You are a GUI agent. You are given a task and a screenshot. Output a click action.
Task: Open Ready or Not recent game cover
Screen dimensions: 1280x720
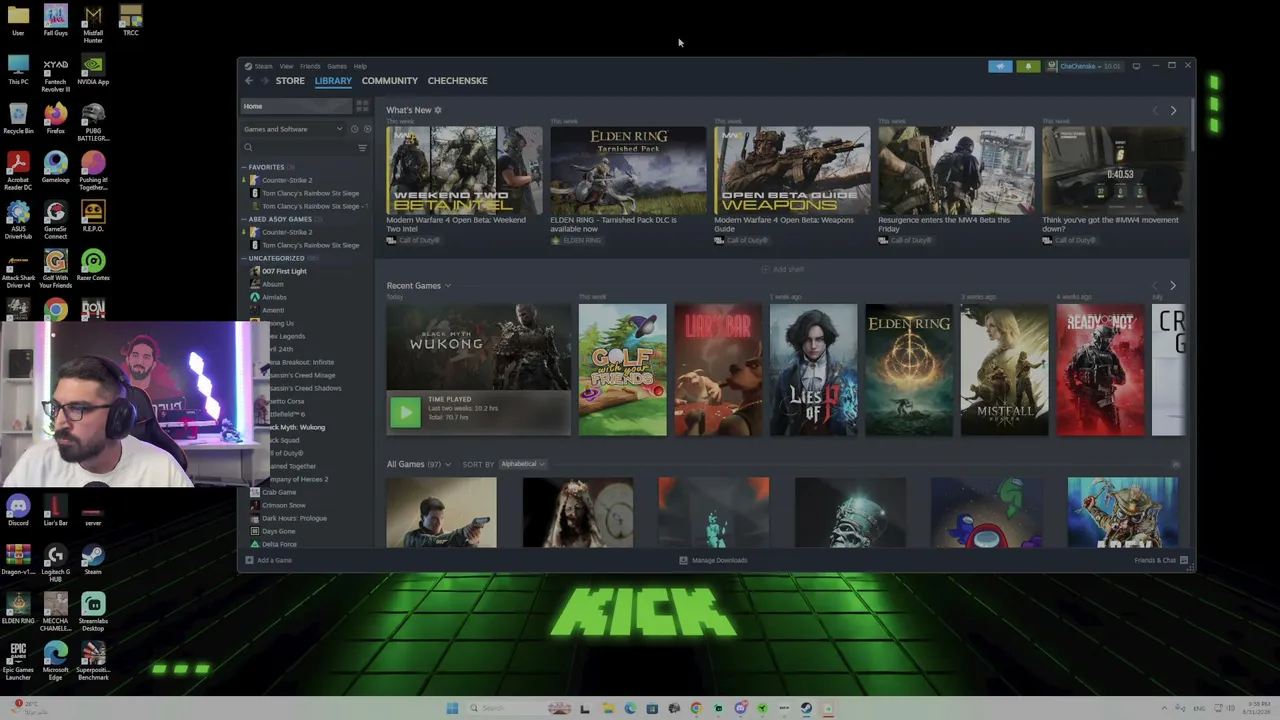coord(1100,370)
